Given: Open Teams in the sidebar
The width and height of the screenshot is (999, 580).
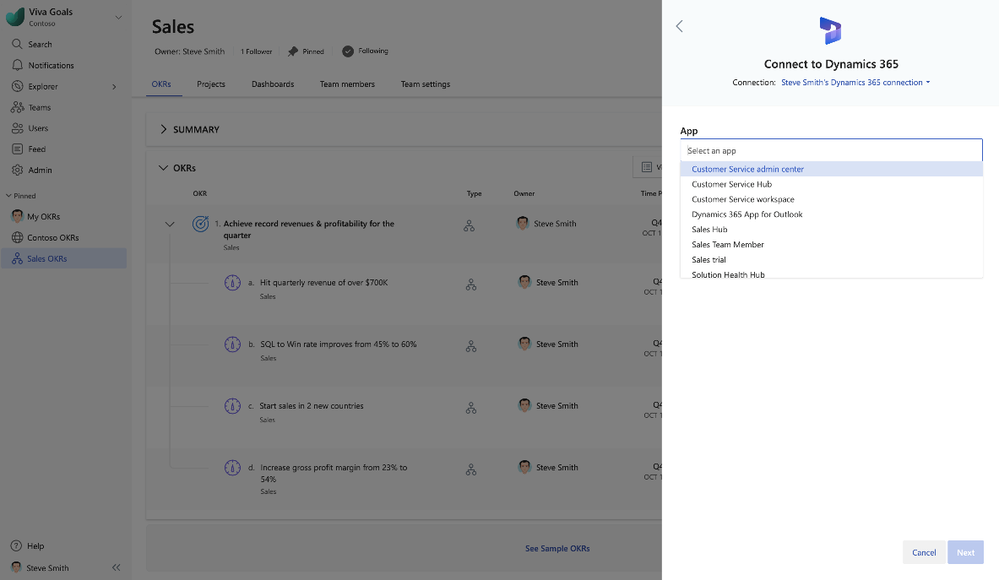Looking at the screenshot, I should (x=39, y=107).
